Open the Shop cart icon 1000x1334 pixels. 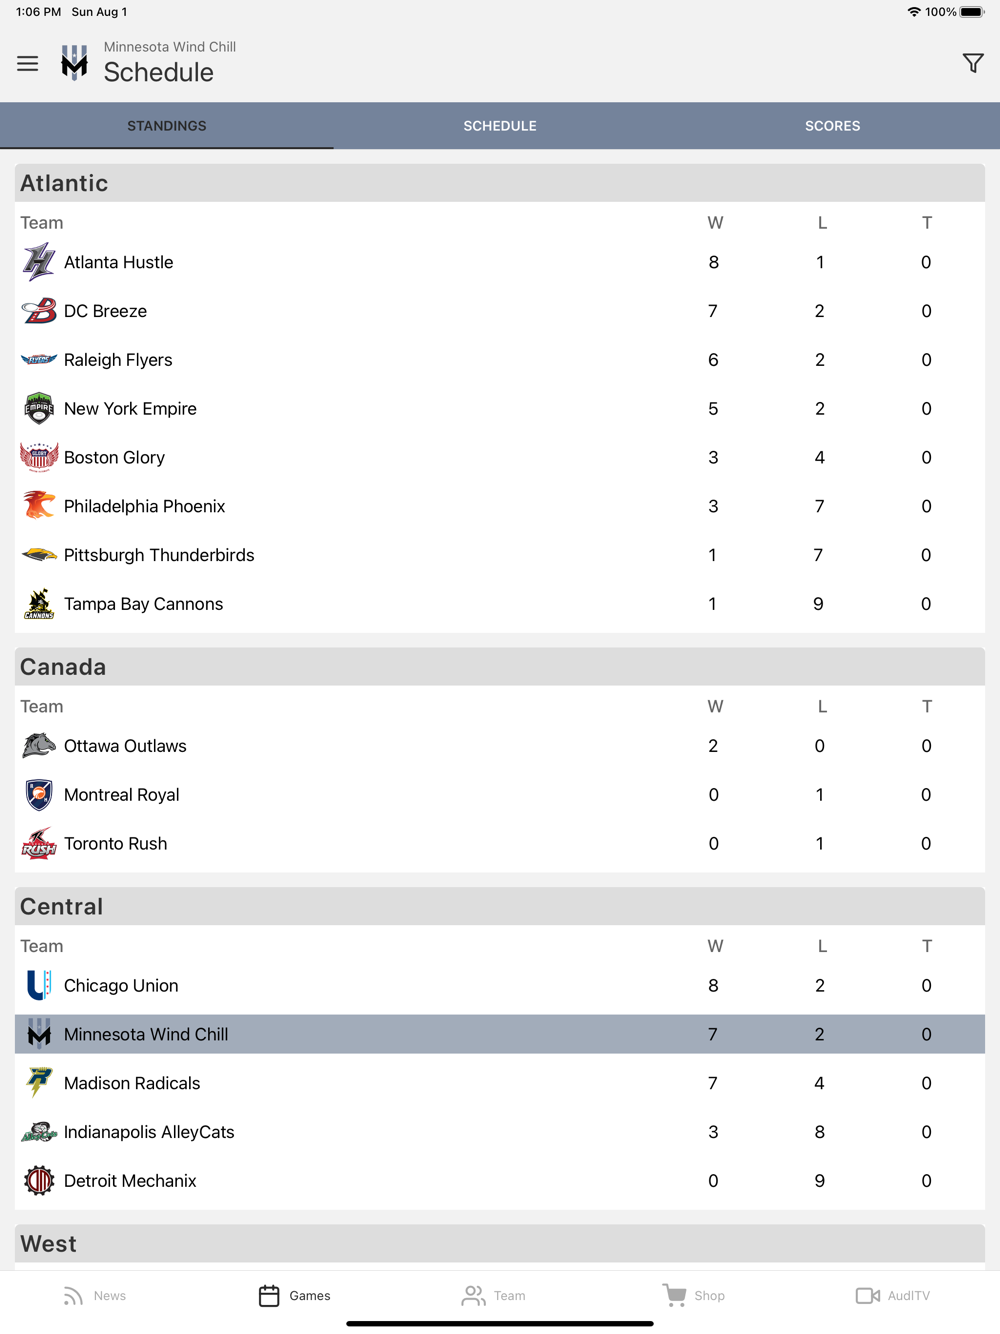click(x=675, y=1295)
